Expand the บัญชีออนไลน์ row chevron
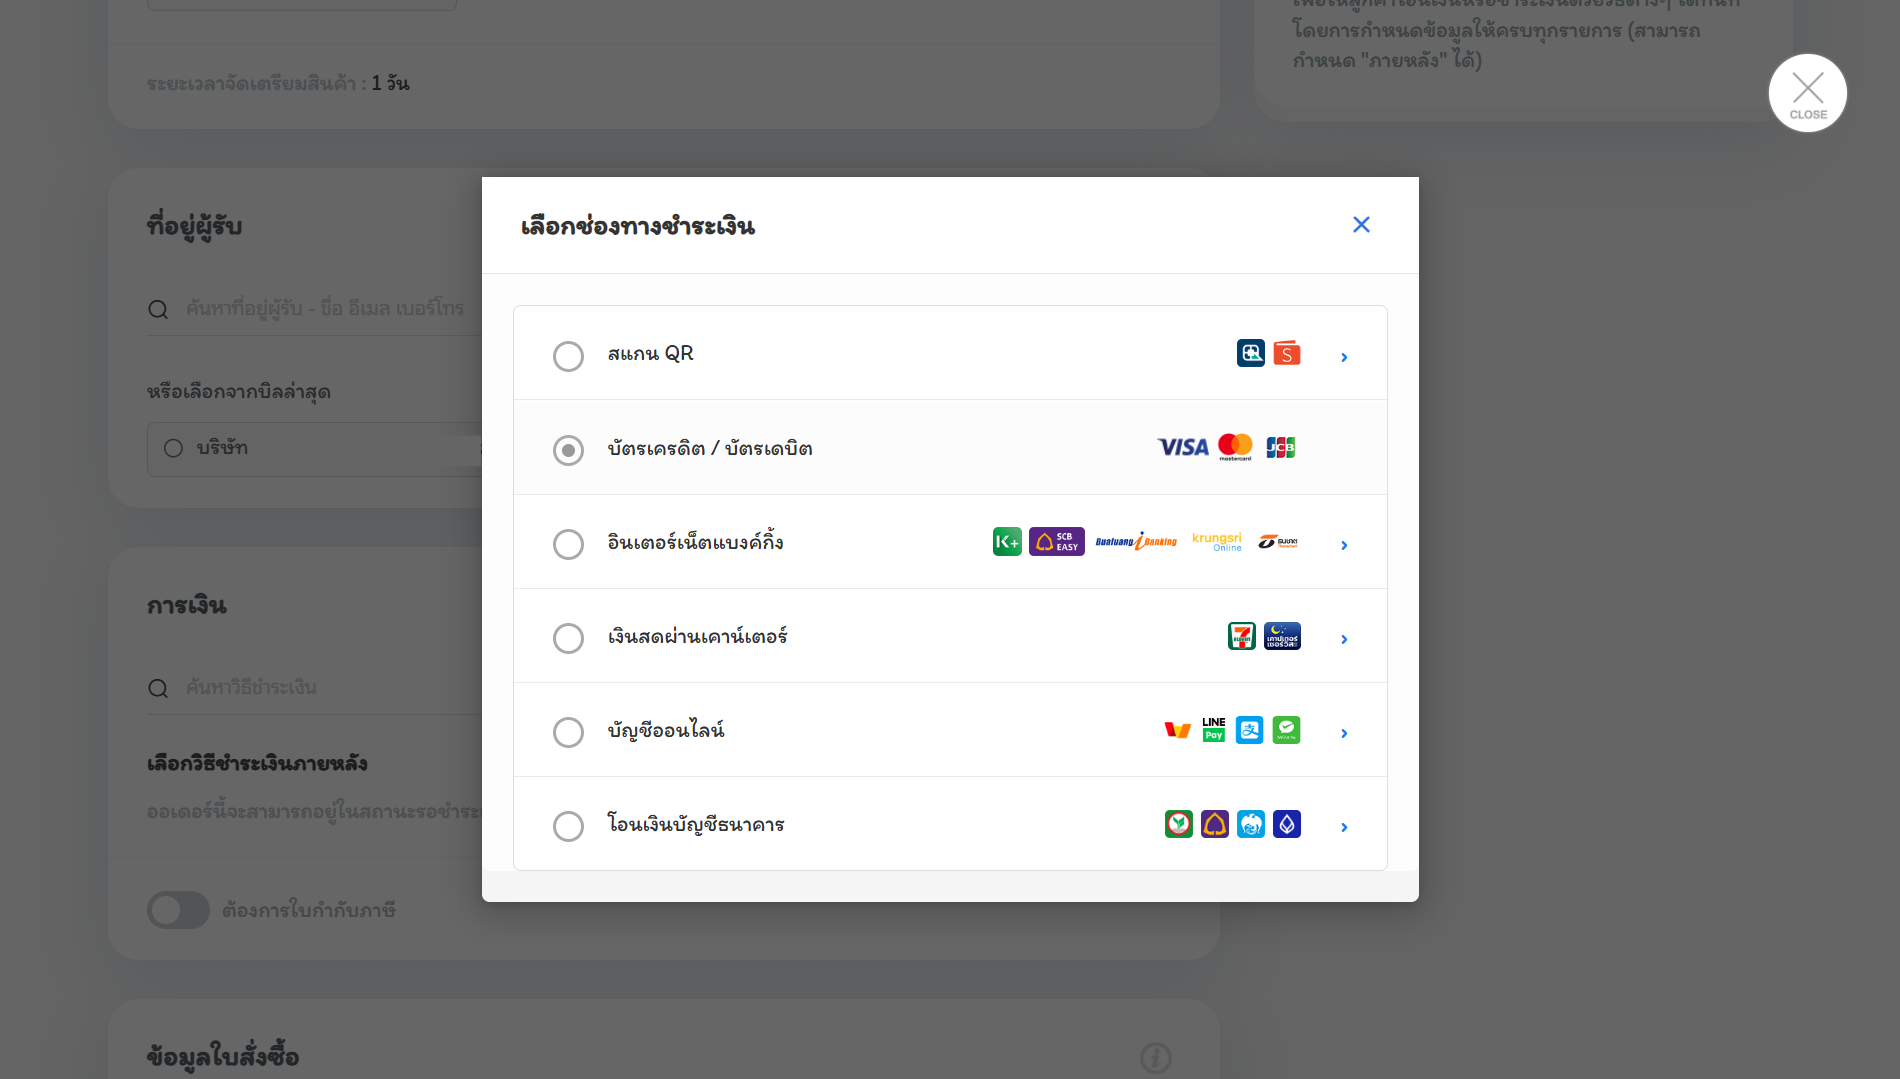 click(x=1344, y=733)
